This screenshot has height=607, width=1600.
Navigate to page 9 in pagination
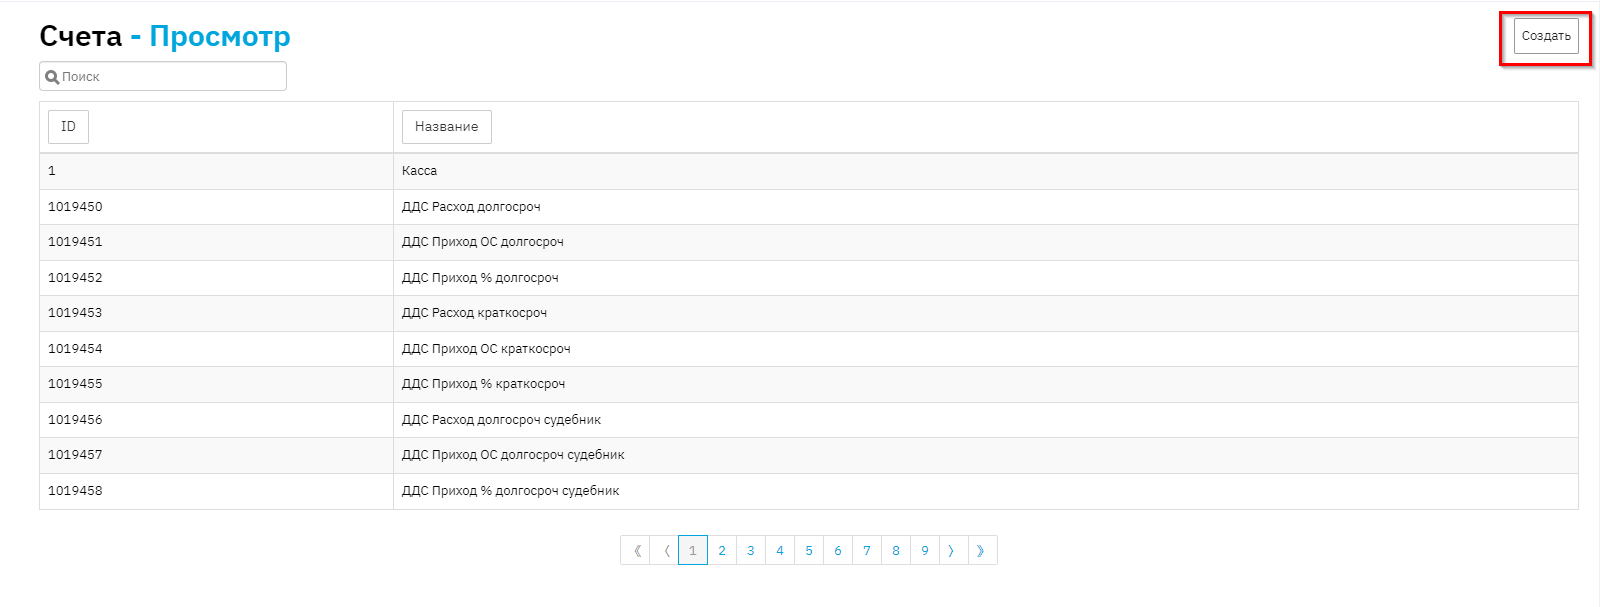coord(925,551)
